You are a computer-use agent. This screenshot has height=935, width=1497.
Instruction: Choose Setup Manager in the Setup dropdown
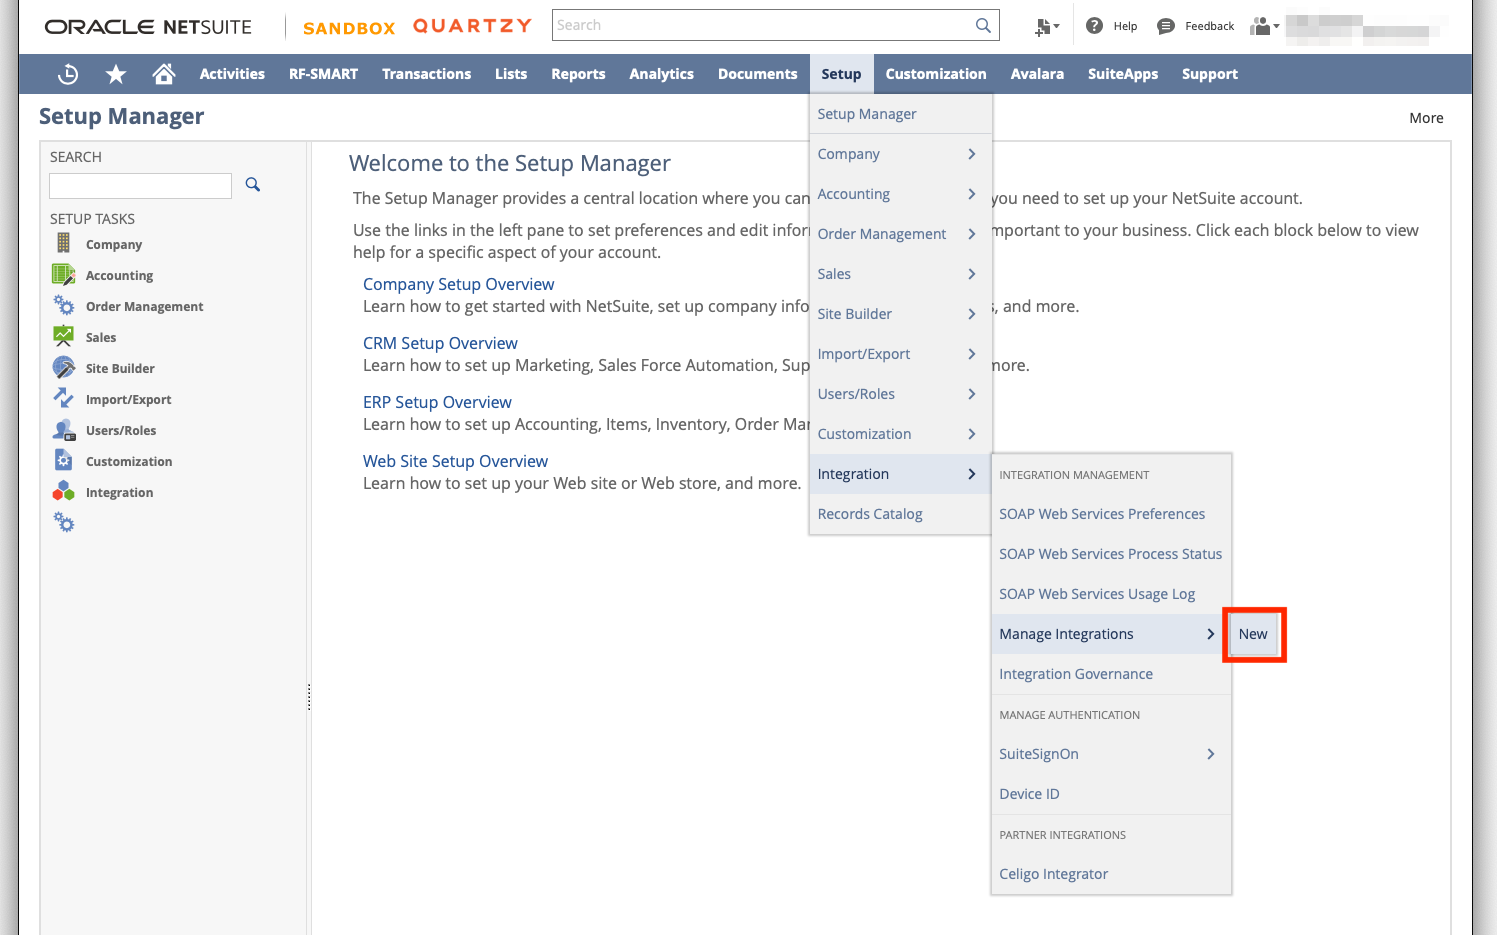900,114
